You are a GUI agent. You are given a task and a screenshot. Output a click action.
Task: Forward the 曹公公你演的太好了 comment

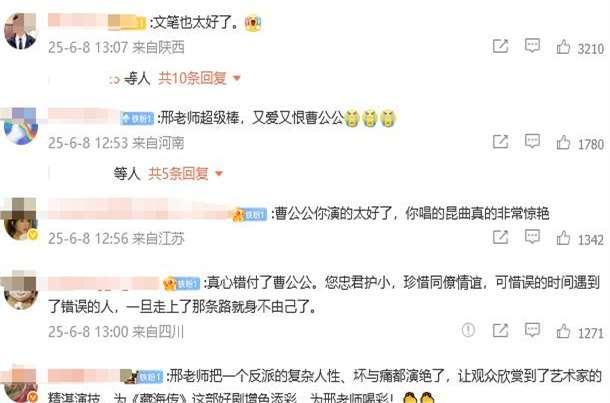click(500, 237)
